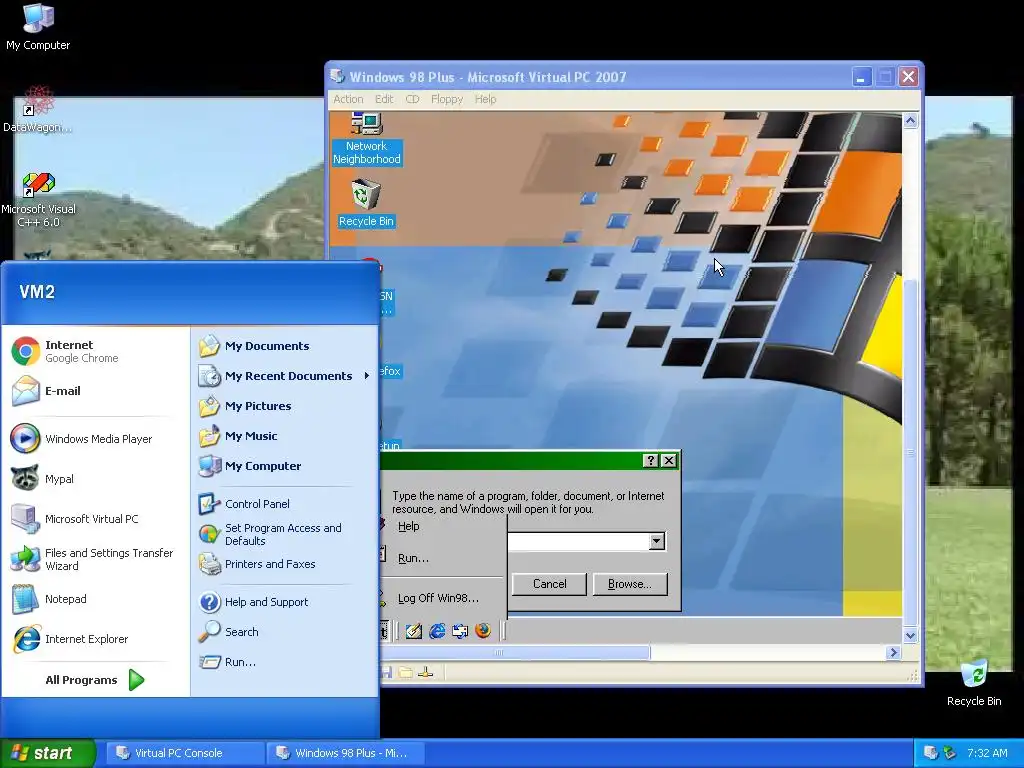Switch to Windows 98 Plus taskbar button
1024x768 pixels.
tap(345, 753)
